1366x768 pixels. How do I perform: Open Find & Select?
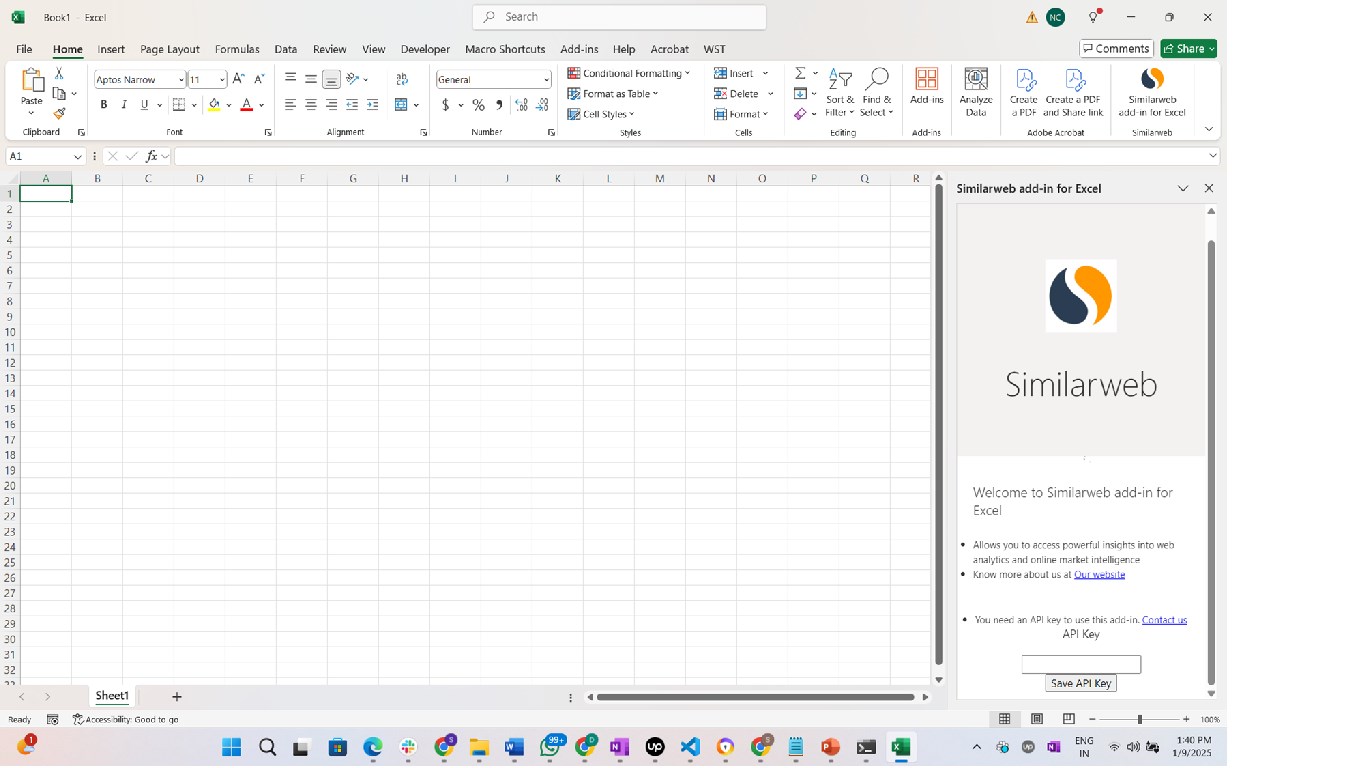877,92
